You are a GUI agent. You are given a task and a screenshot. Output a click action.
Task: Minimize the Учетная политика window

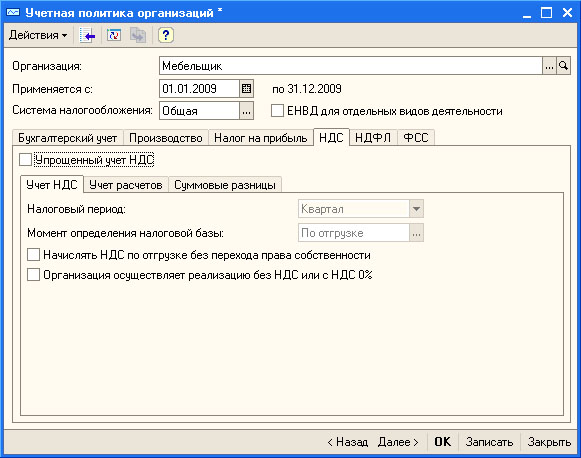point(527,13)
